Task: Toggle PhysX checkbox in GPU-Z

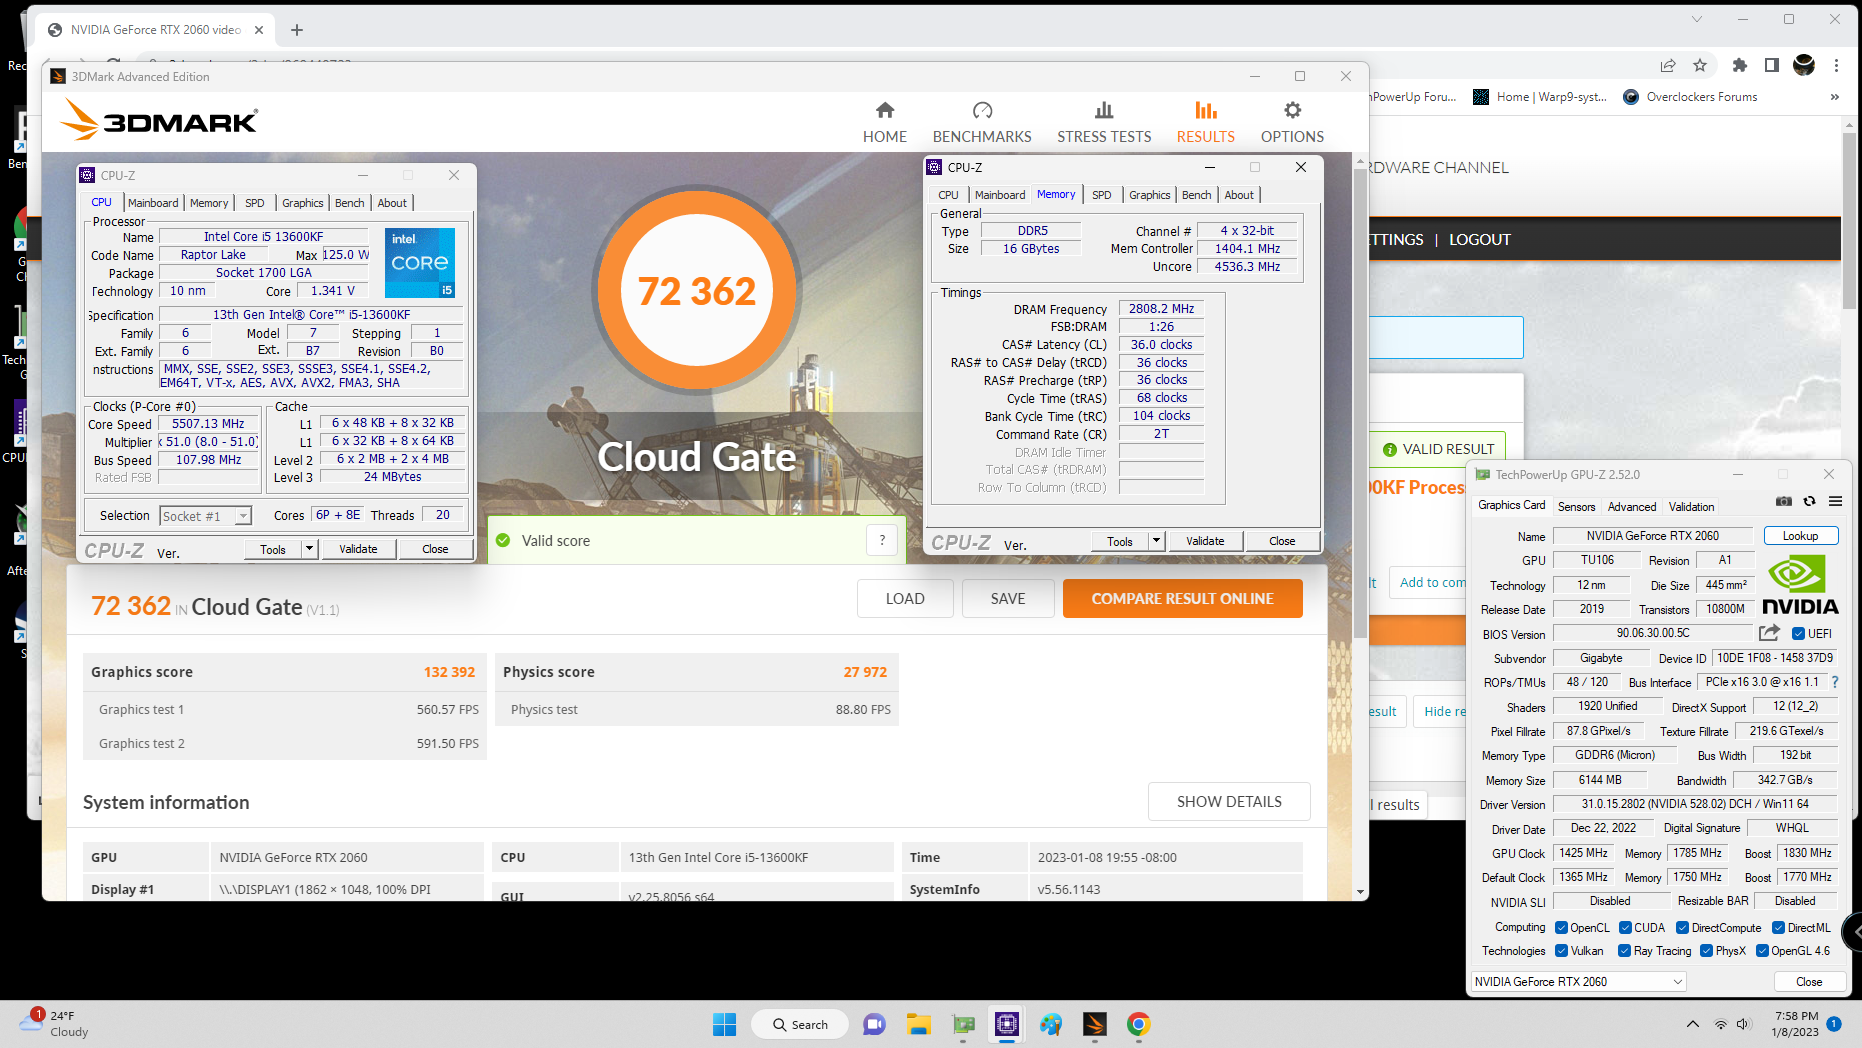Action: tap(1706, 950)
